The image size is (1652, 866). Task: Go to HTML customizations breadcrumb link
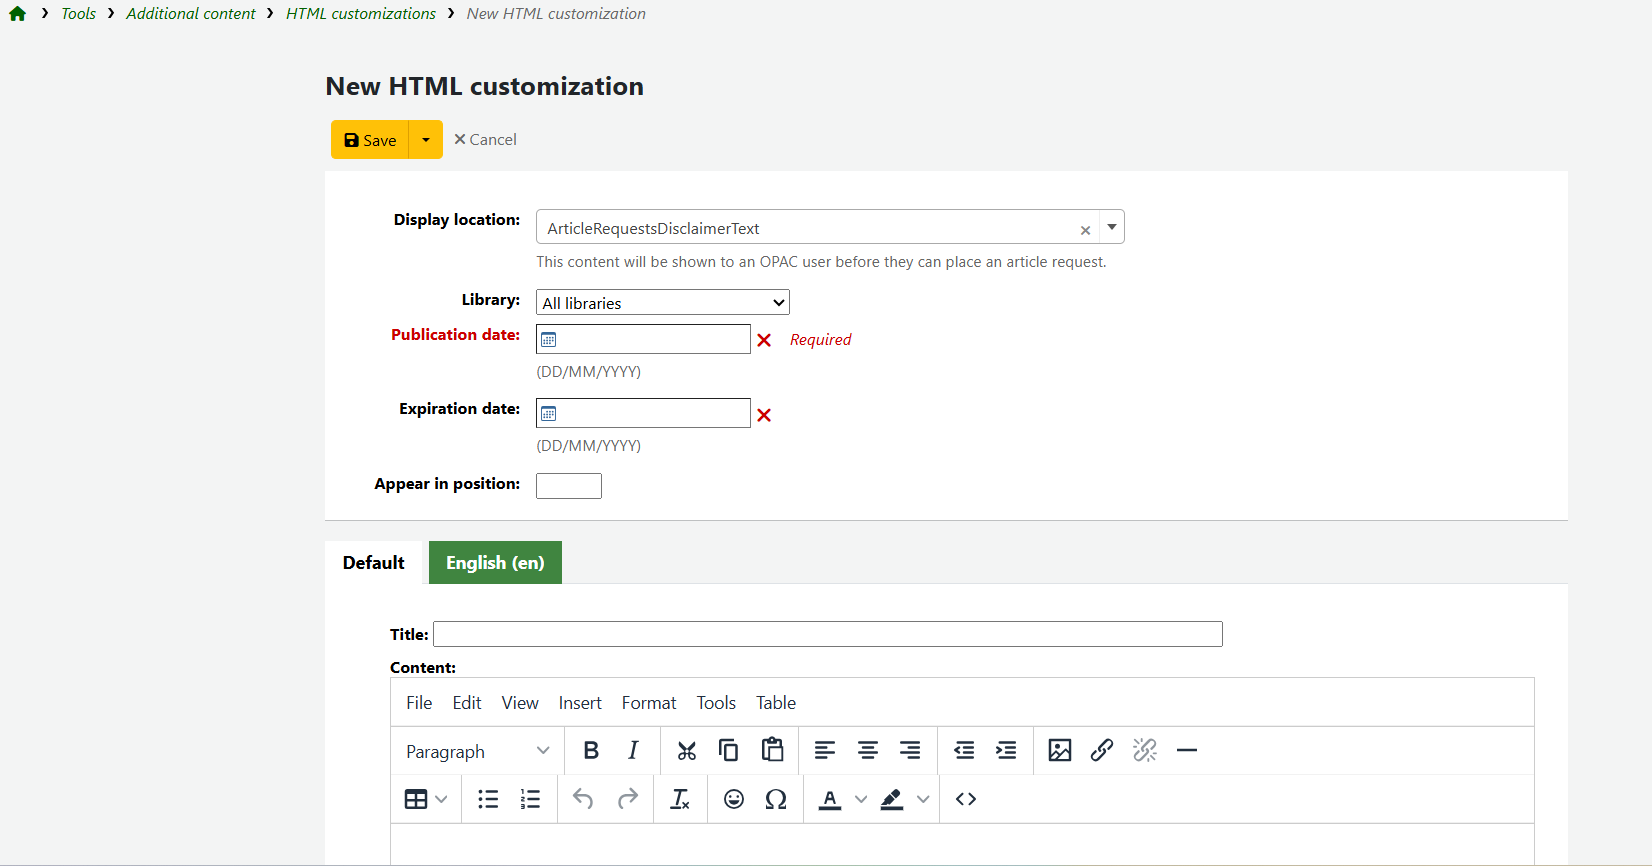tap(360, 14)
